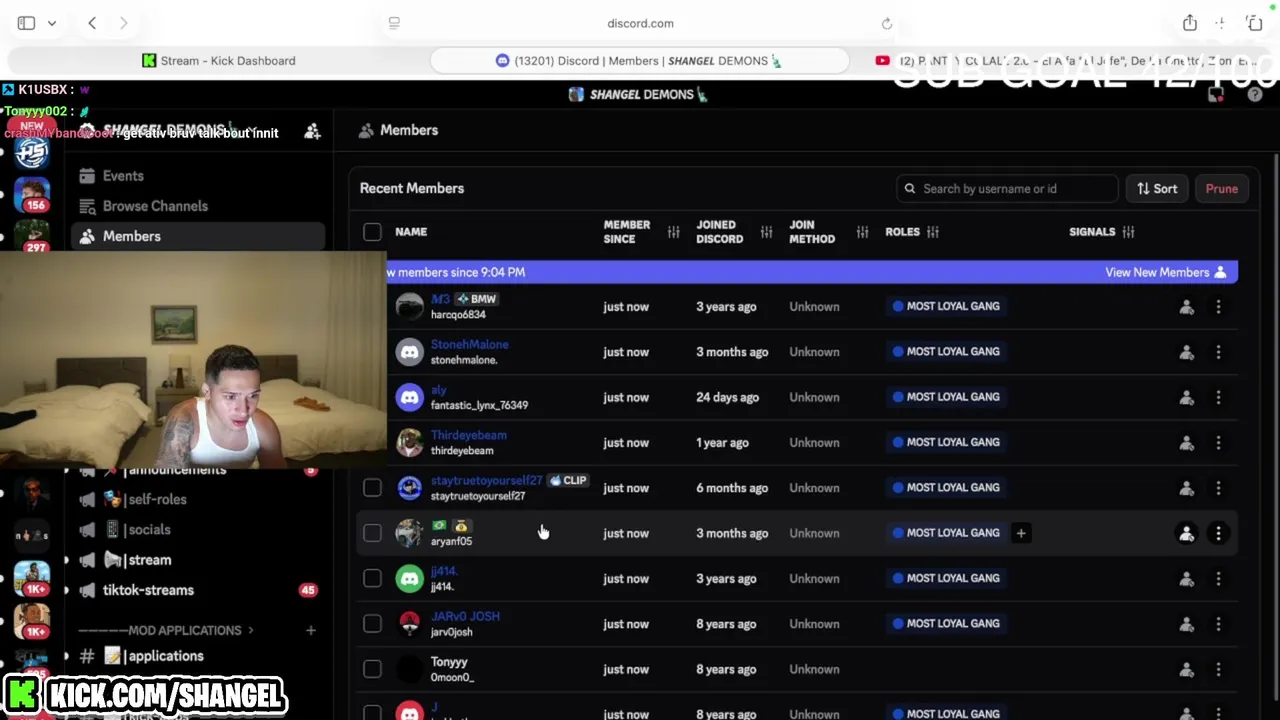This screenshot has width=1280, height=720.
Task: Open Safari sidebar toggle icon
Action: (26, 23)
